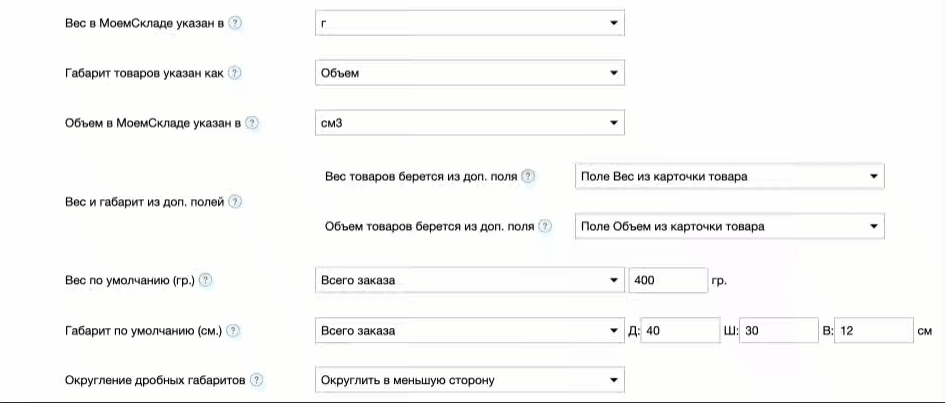Image resolution: width=945 pixels, height=403 pixels.
Task: Click help icon beside 'Вес по умолчанию (гр.)'
Action: (x=206, y=280)
